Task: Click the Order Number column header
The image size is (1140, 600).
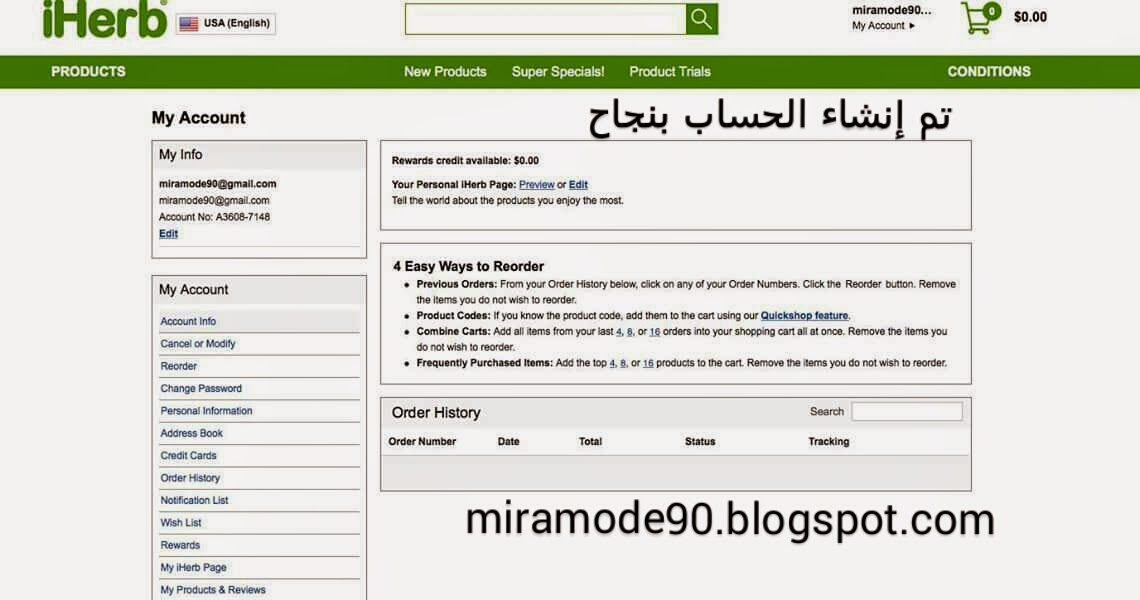Action: point(422,441)
